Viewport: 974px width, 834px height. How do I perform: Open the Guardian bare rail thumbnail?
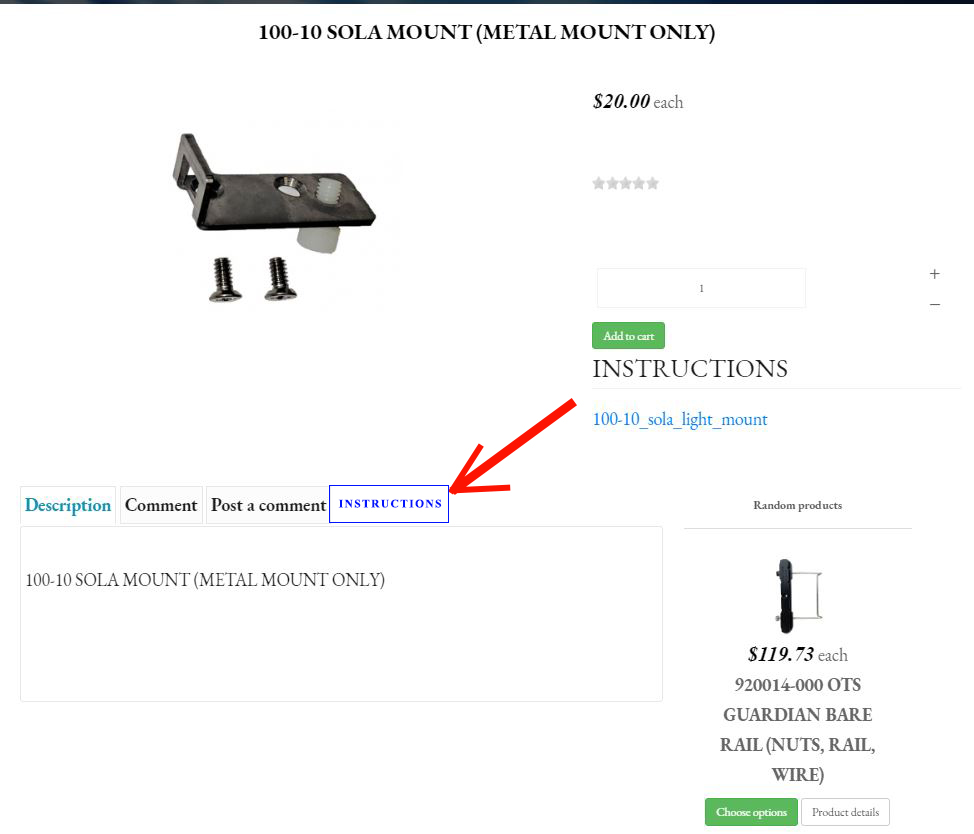point(798,596)
